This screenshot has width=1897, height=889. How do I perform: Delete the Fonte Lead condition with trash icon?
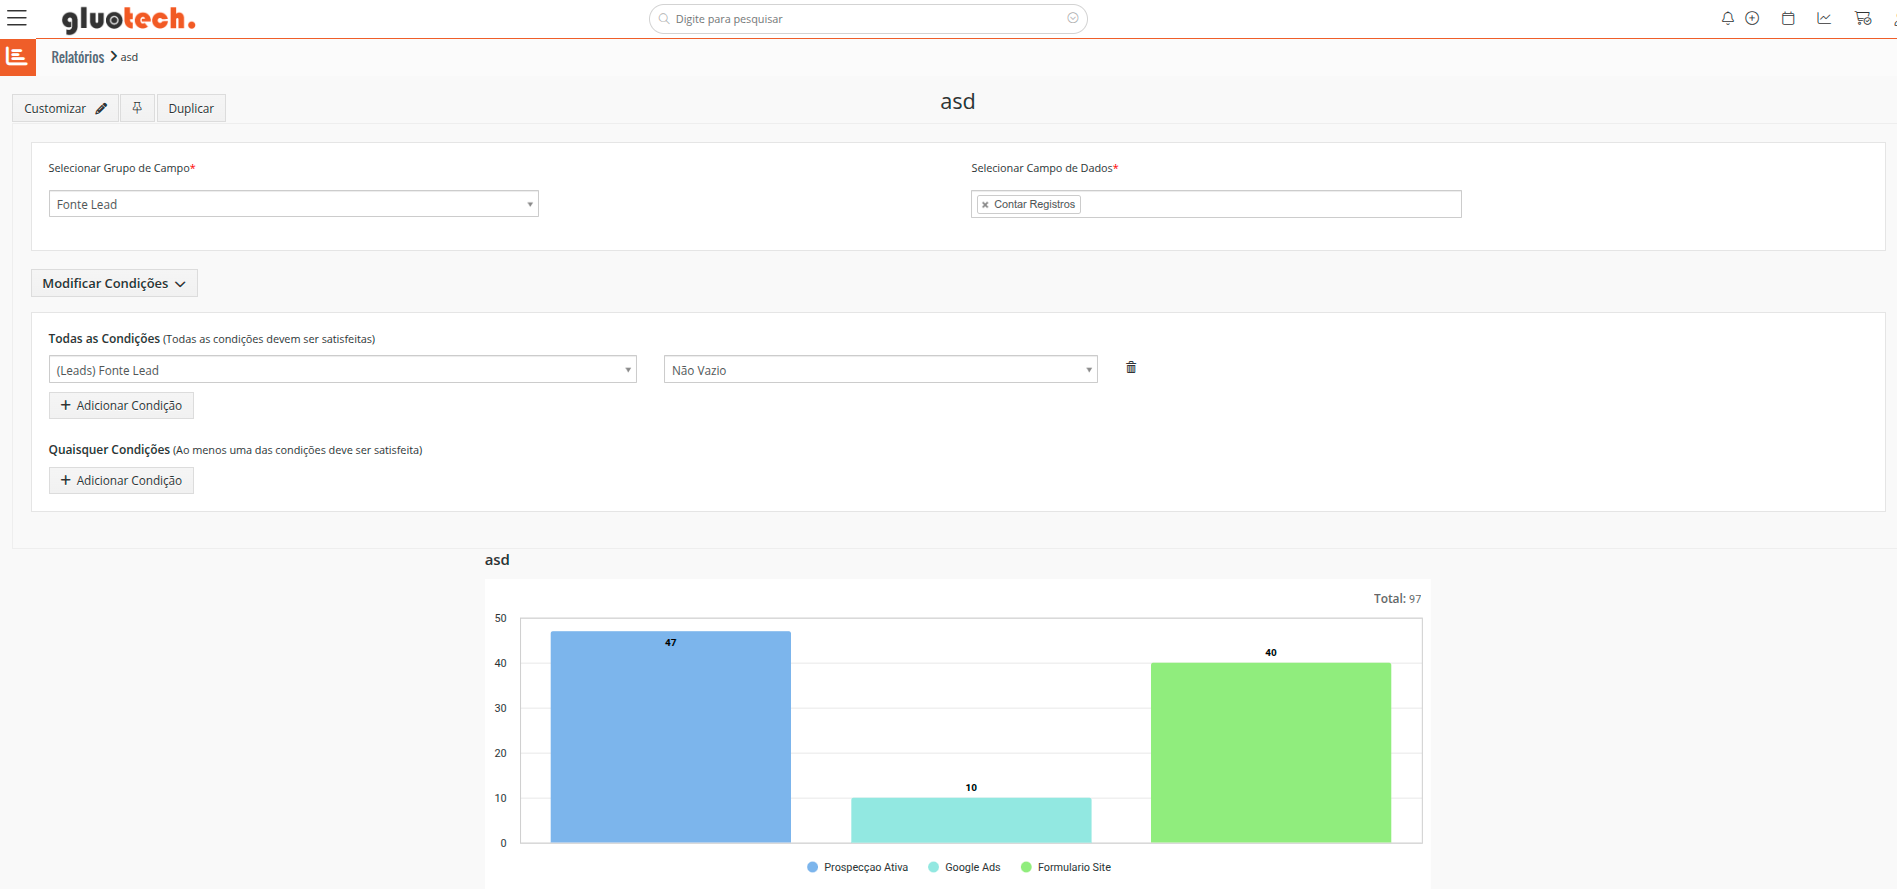tap(1131, 368)
